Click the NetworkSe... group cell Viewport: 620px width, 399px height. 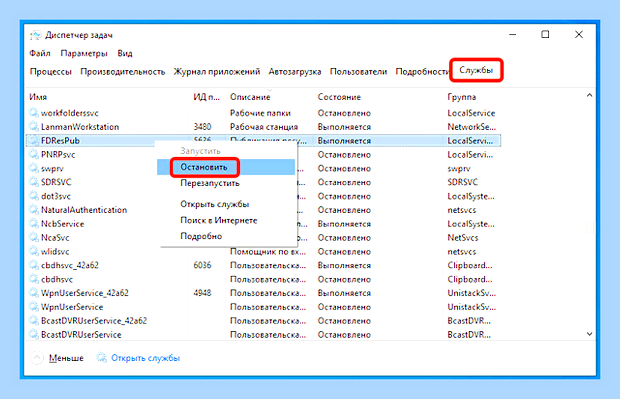click(x=471, y=127)
